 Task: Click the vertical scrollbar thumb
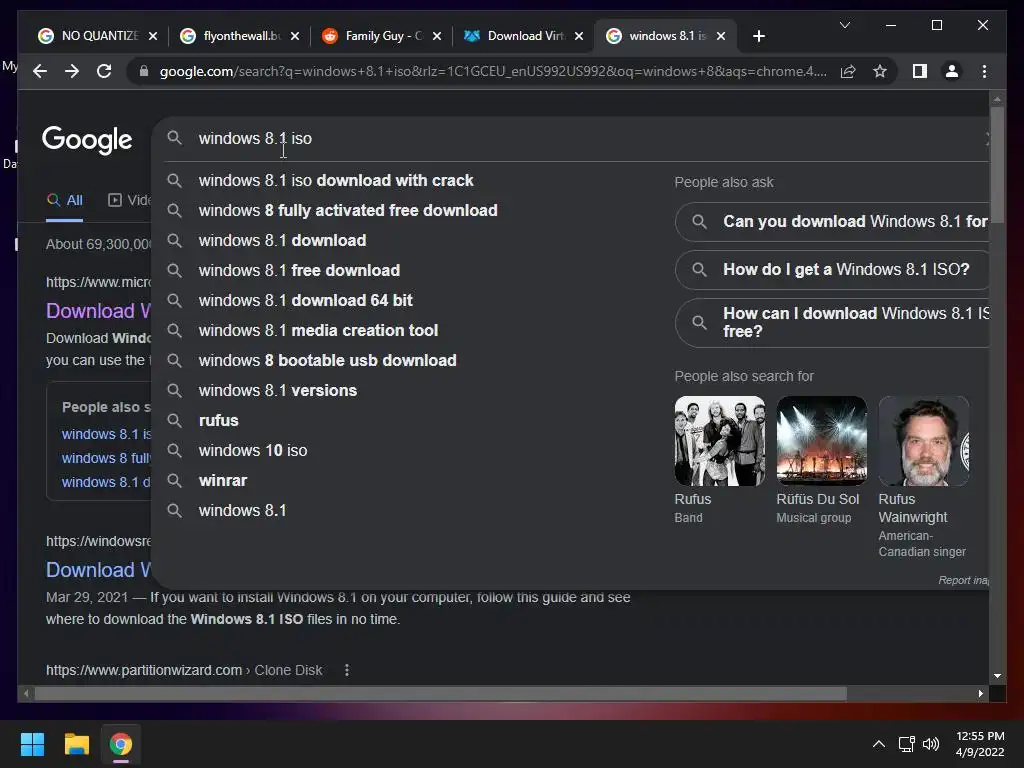click(997, 165)
